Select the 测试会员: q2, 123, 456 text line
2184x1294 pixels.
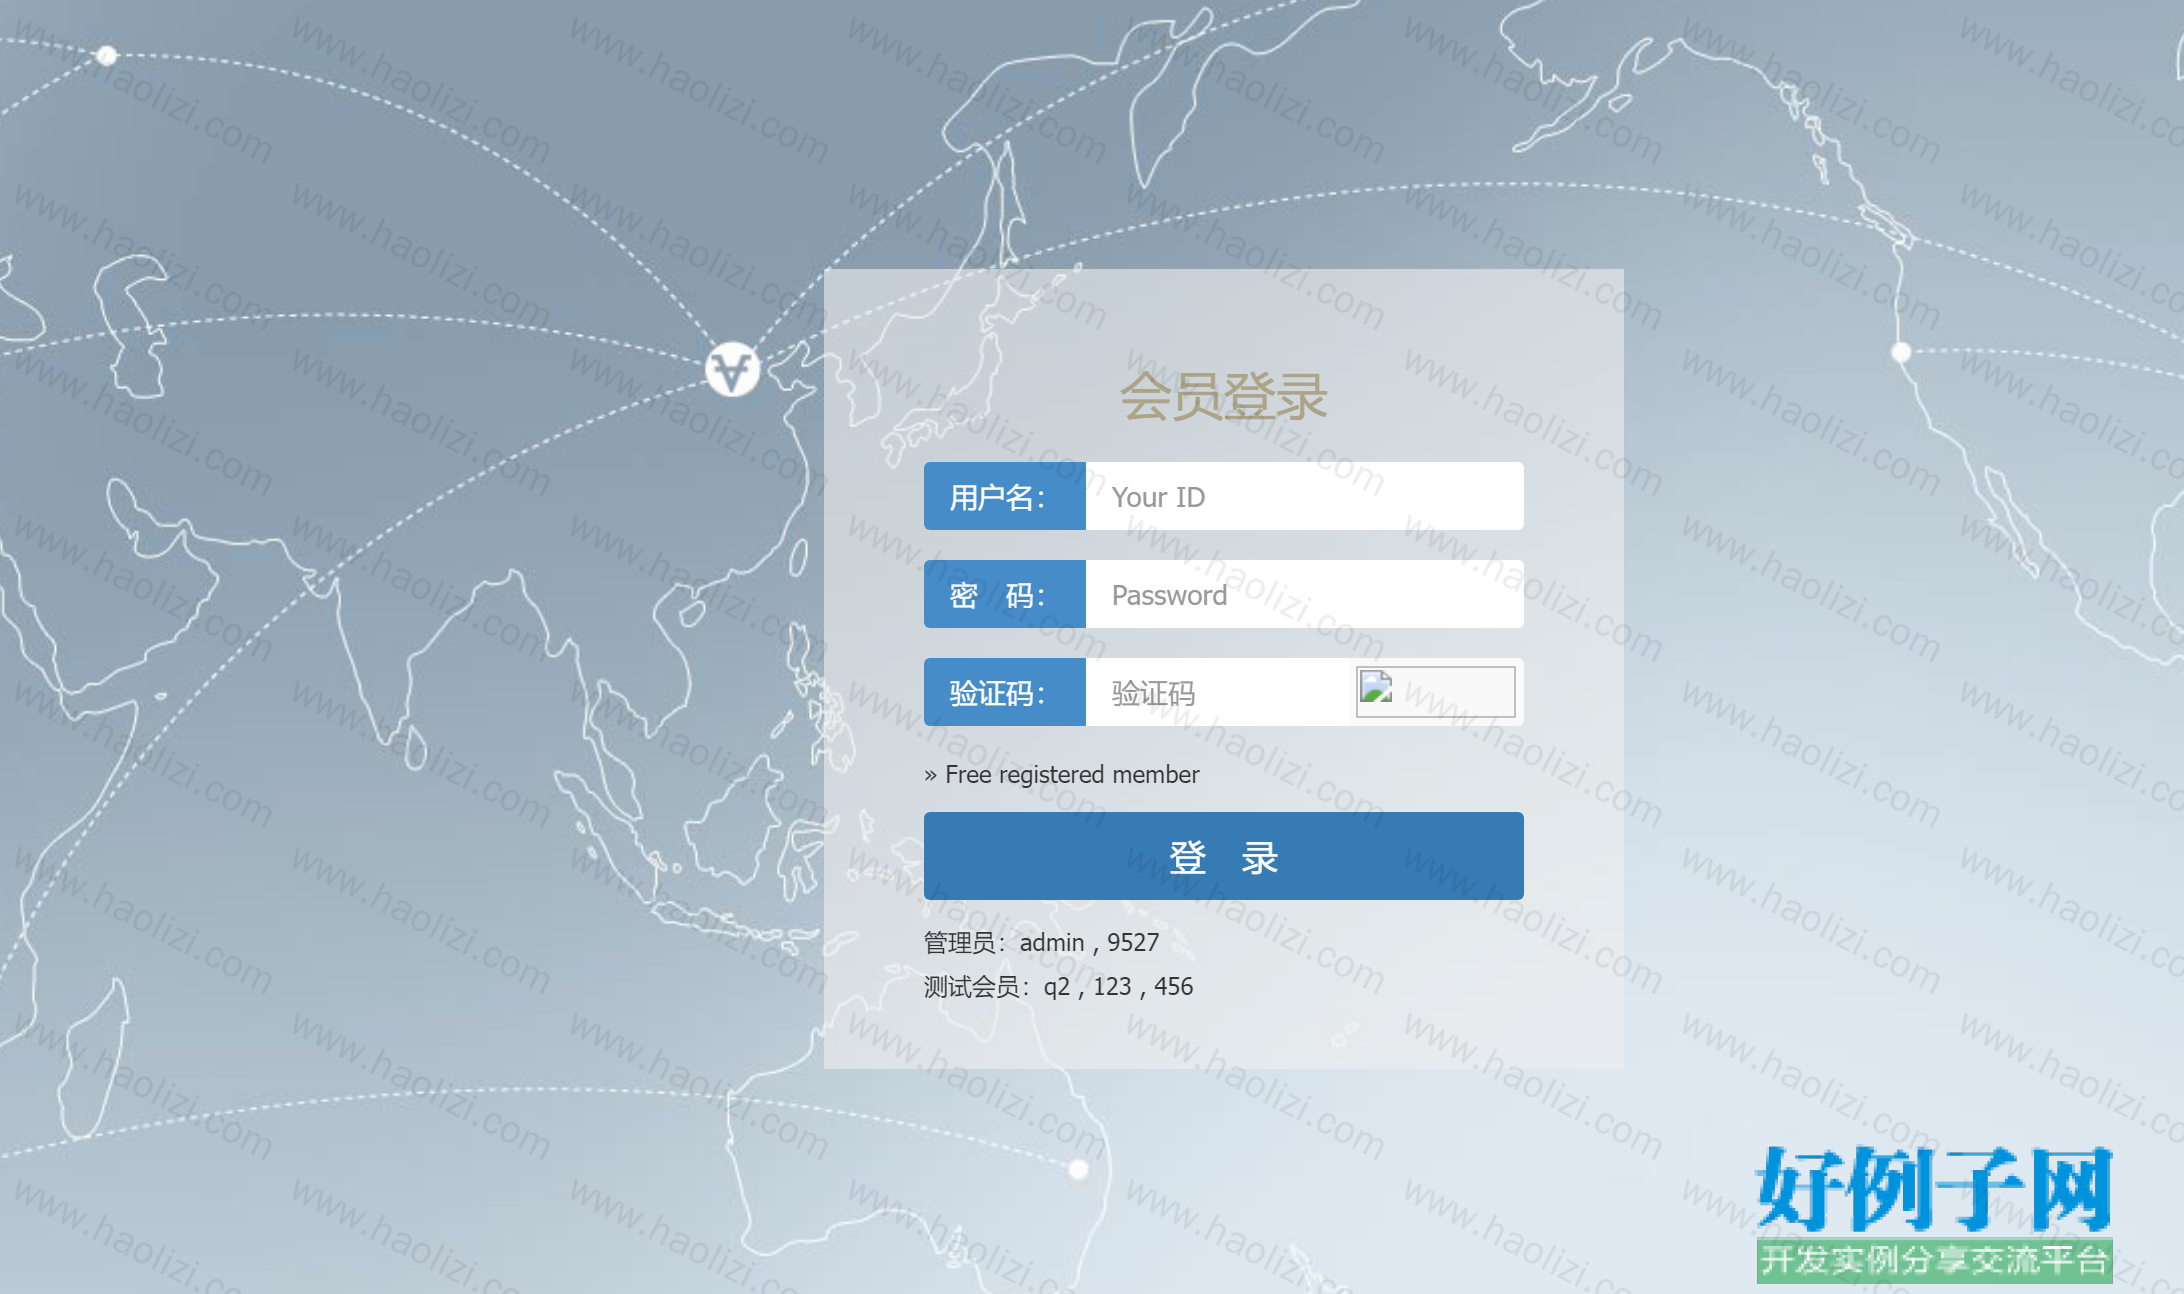[x=1058, y=987]
